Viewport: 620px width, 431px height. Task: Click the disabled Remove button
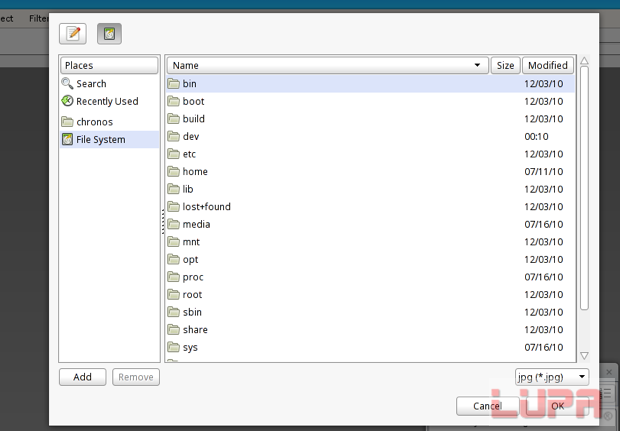(136, 377)
